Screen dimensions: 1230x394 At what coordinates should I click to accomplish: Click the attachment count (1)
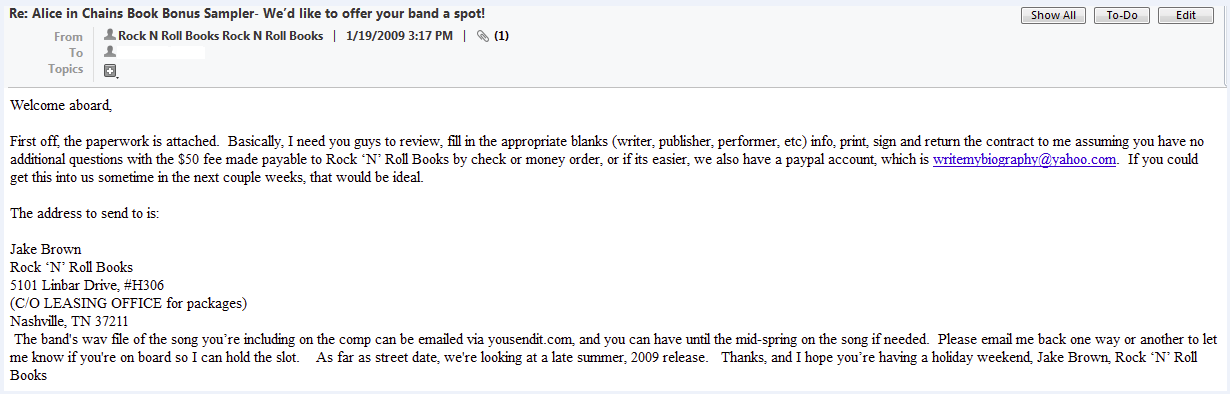(502, 36)
